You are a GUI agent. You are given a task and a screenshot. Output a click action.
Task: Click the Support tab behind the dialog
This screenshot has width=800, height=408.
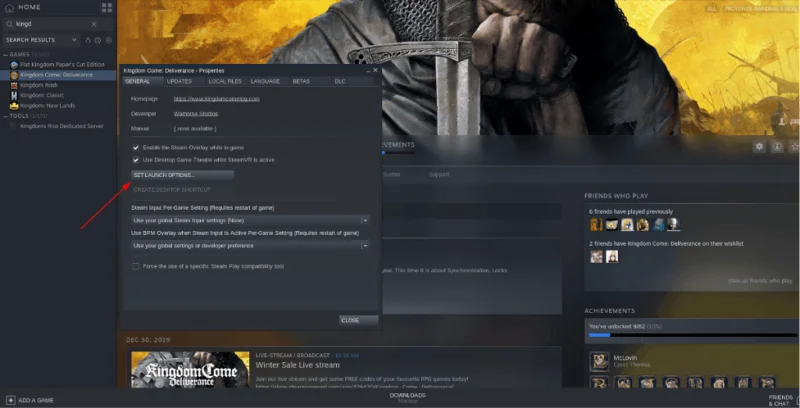[x=439, y=174]
